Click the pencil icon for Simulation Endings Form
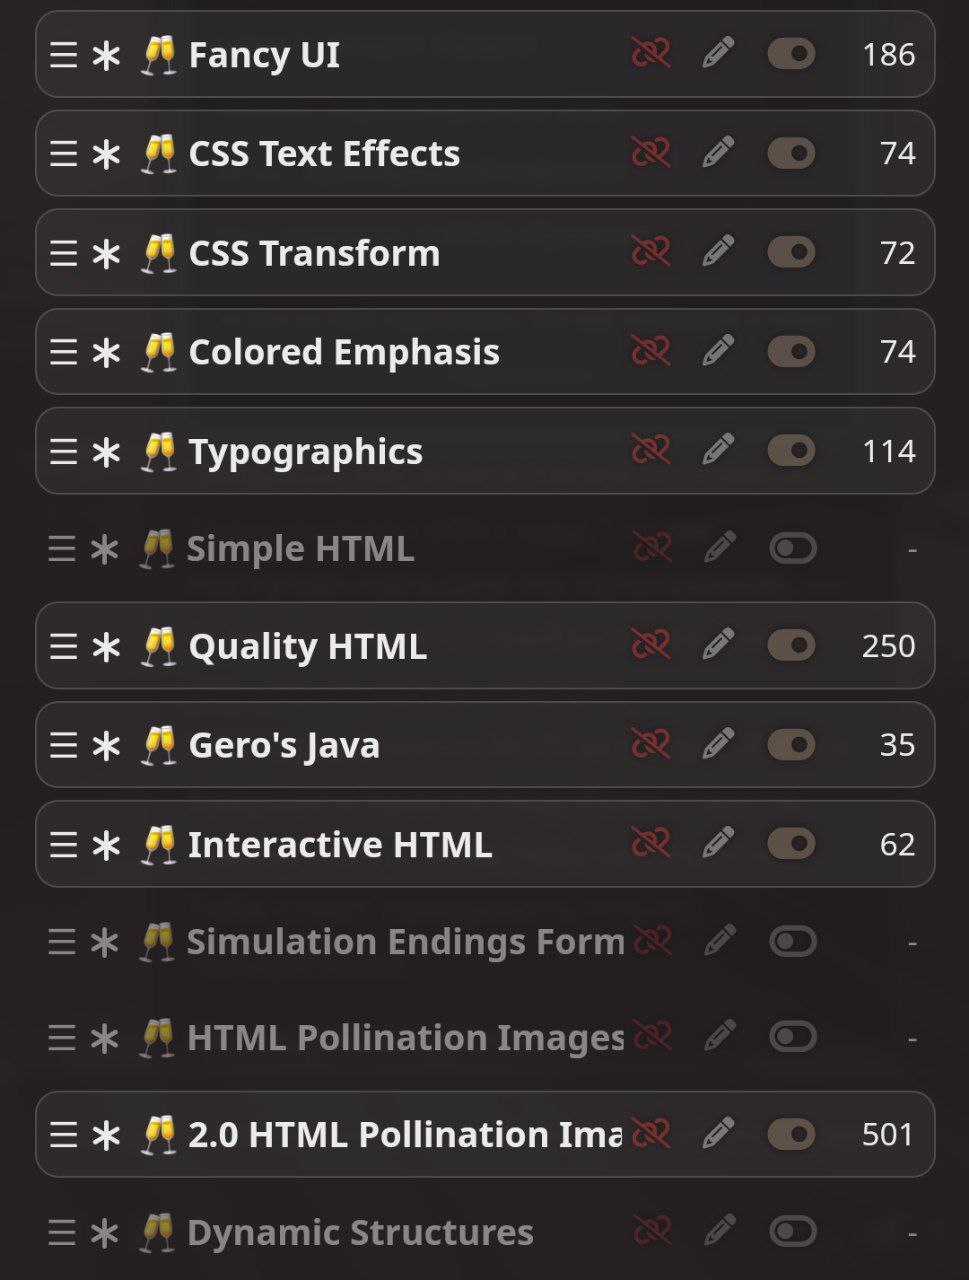The height and width of the screenshot is (1280, 969). pyautogui.click(x=720, y=941)
